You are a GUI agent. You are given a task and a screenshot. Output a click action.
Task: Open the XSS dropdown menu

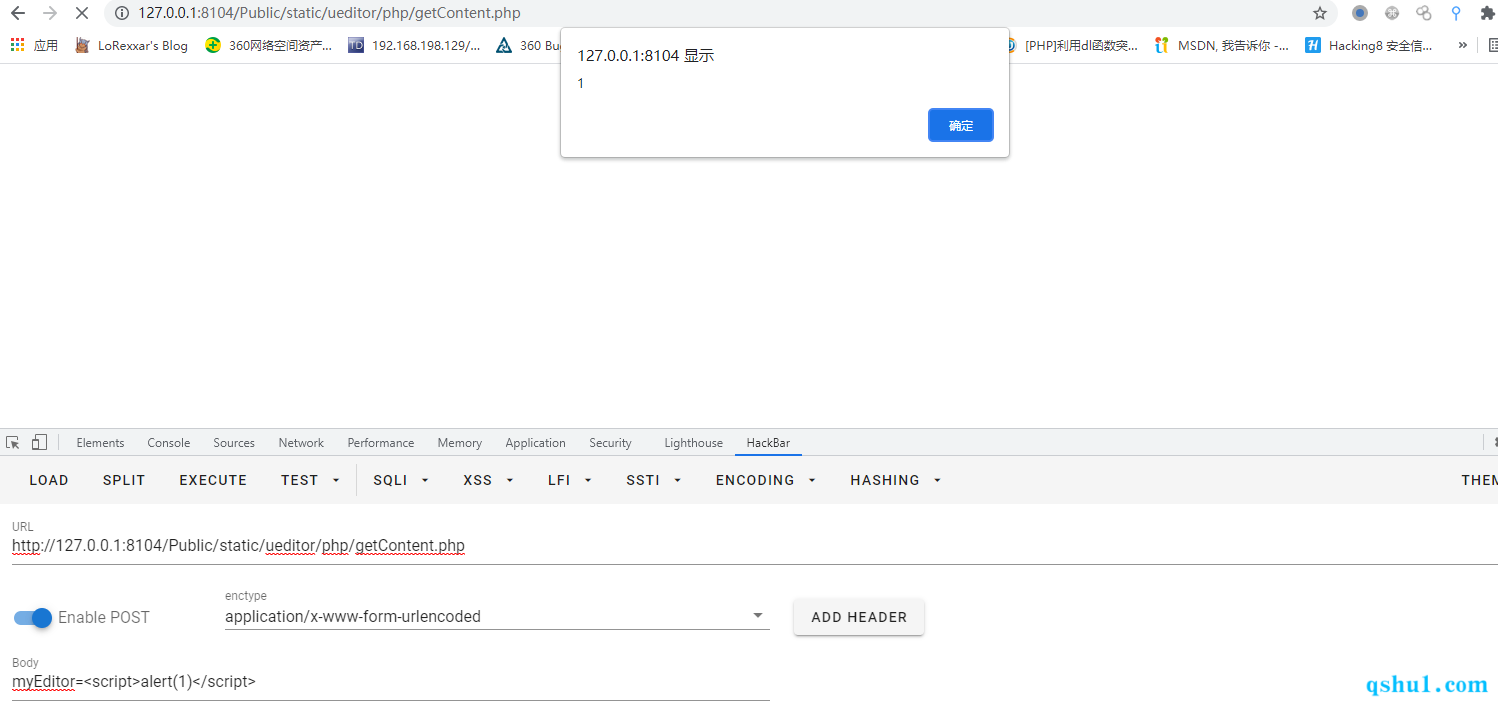(488, 480)
